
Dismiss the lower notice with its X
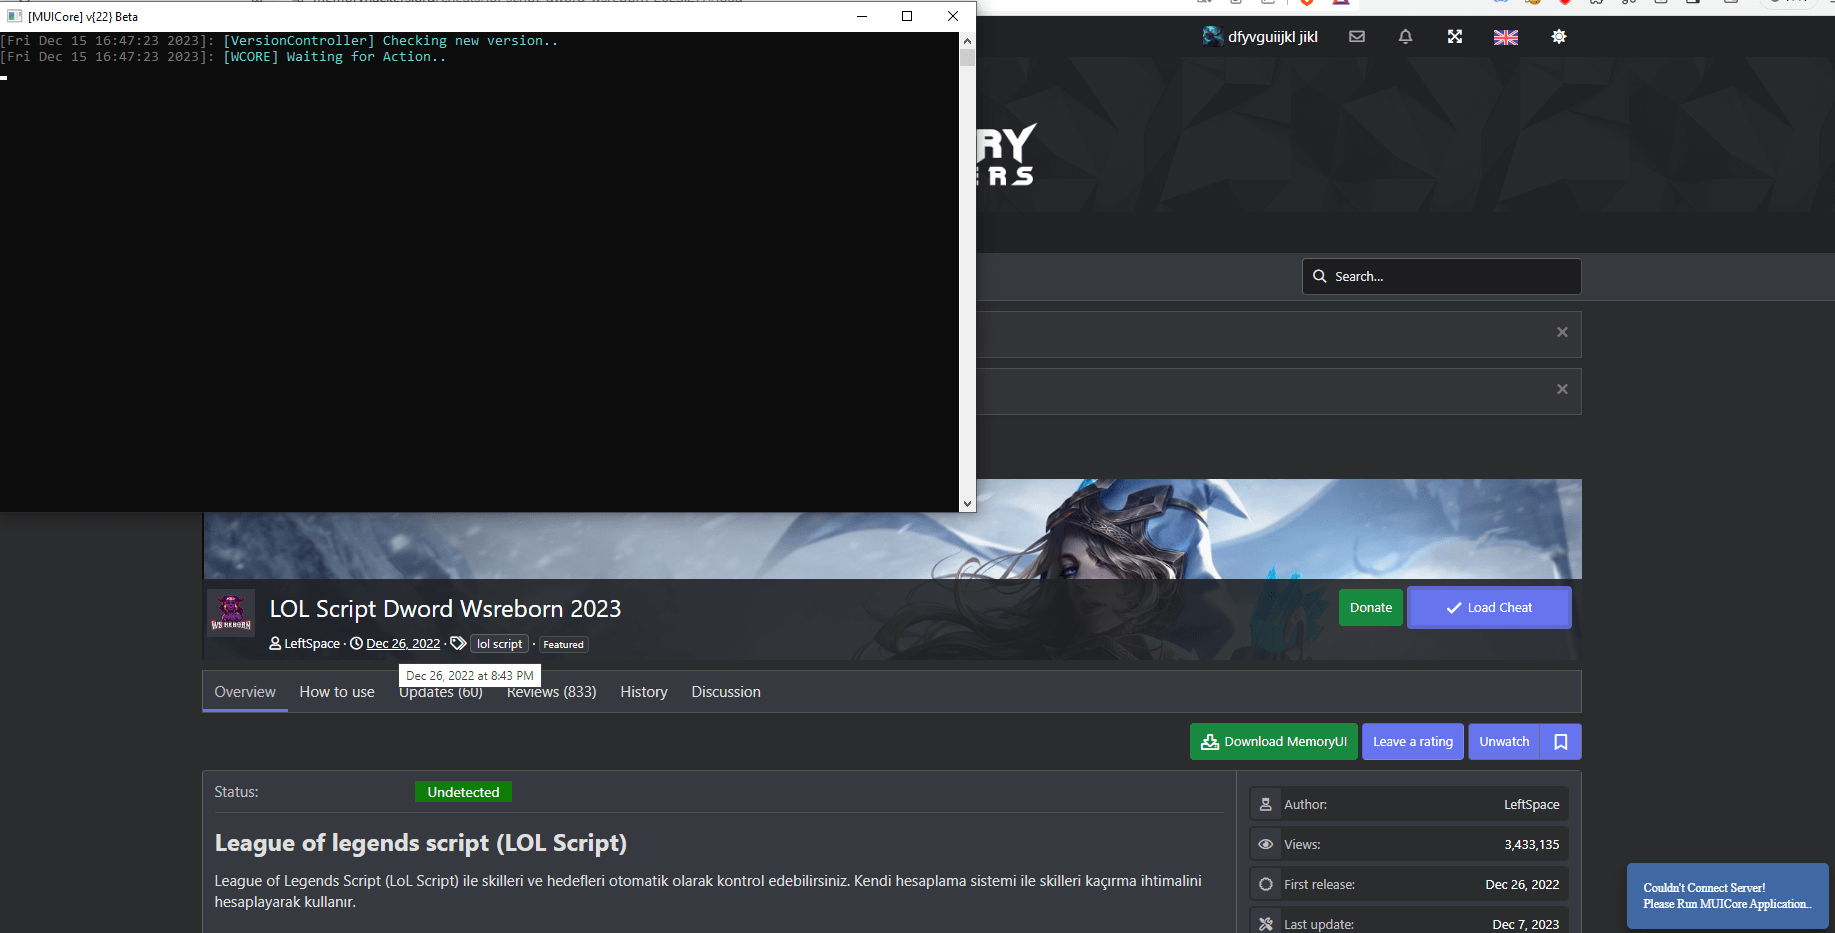click(1562, 389)
